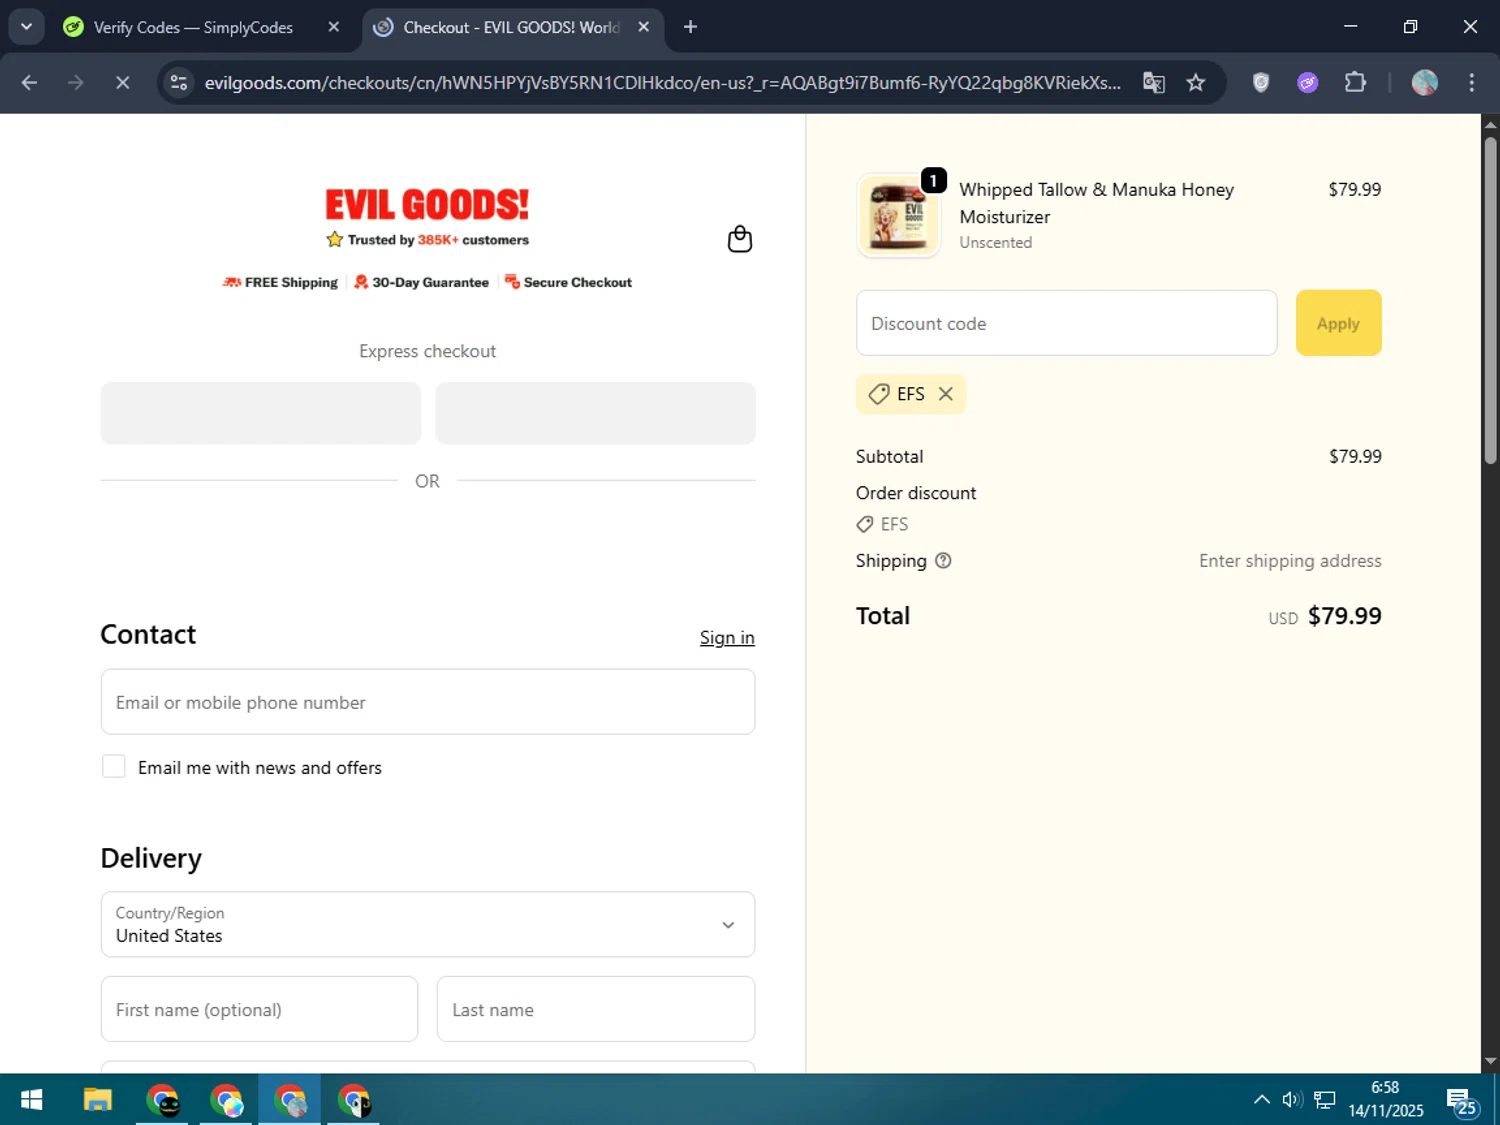This screenshot has width=1500, height=1125.
Task: Open the shopping bag cart icon
Action: tap(739, 239)
